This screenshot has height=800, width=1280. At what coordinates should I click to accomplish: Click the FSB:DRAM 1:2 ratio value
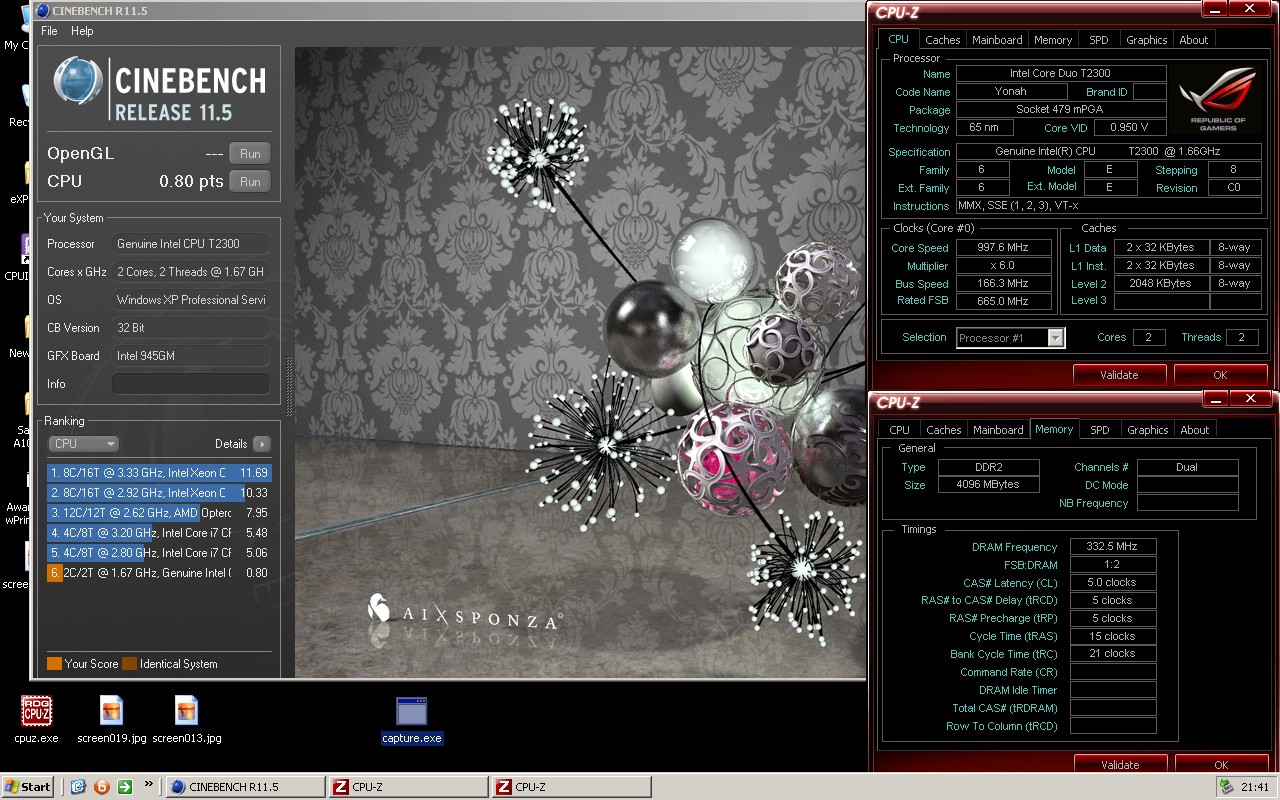(1113, 565)
